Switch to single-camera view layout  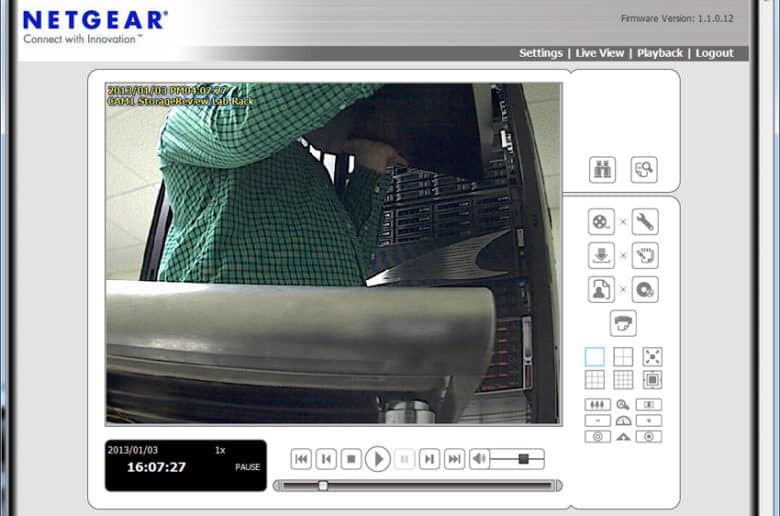595,357
